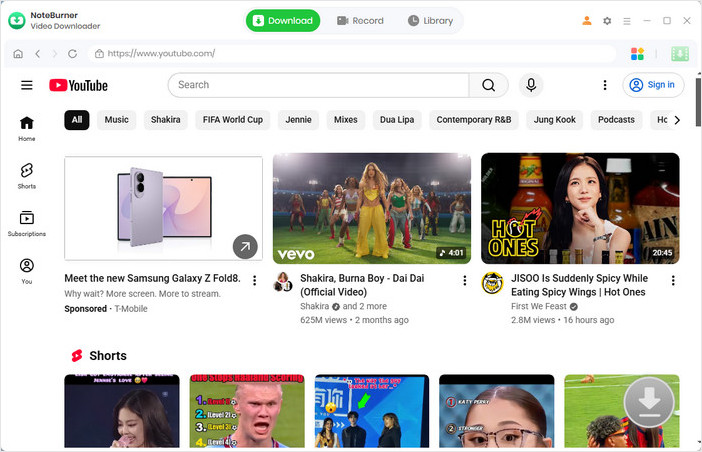Open YouTube settings three-dot menu
Image resolution: width=702 pixels, height=452 pixels.
605,85
